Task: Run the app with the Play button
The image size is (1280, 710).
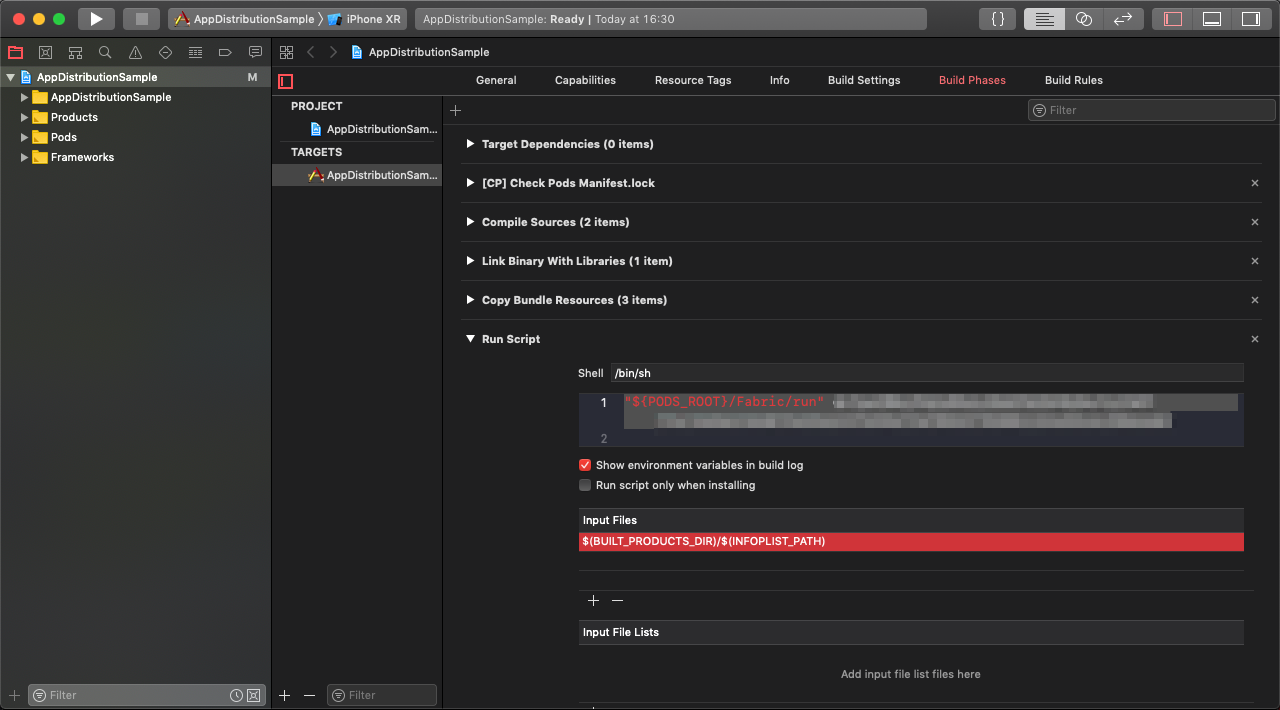Action: (96, 19)
